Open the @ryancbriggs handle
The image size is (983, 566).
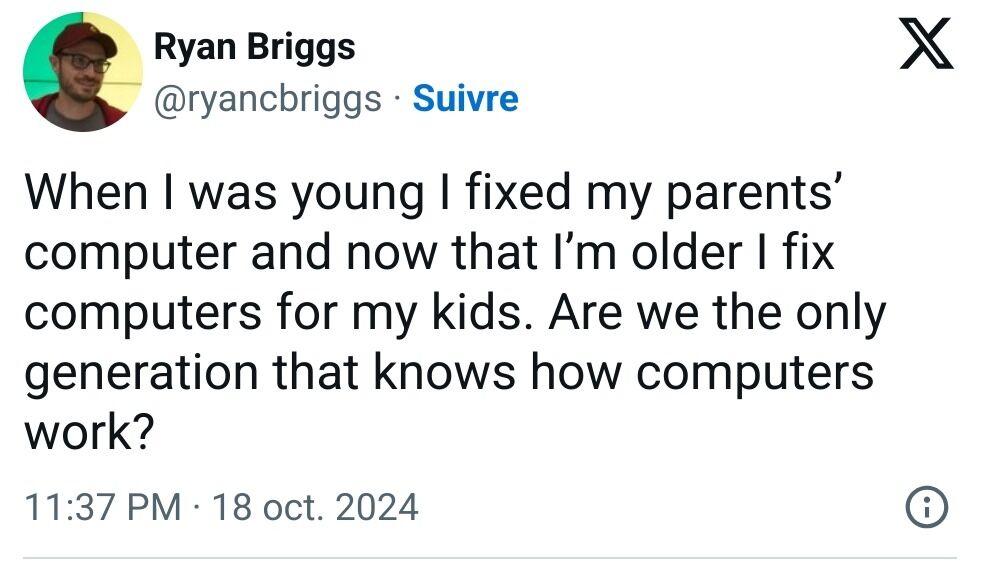(267, 98)
